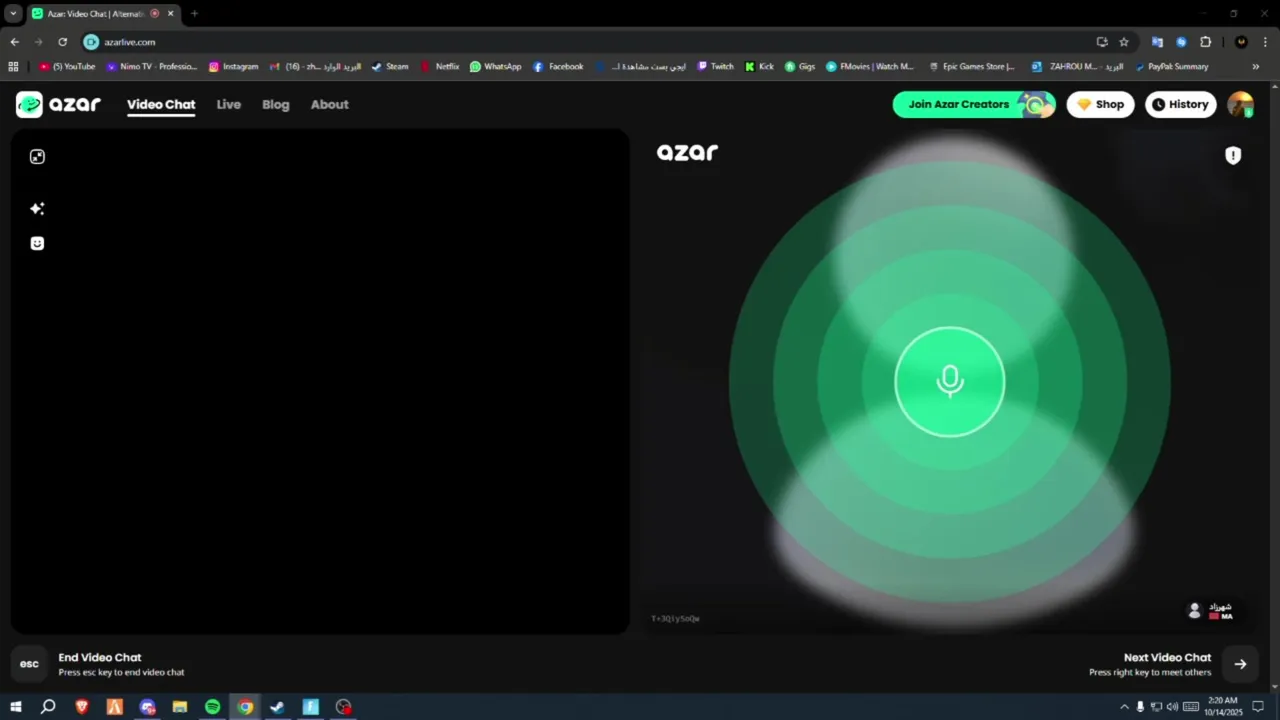The height and width of the screenshot is (720, 1280).
Task: Switch to the Live tab
Action: point(229,104)
